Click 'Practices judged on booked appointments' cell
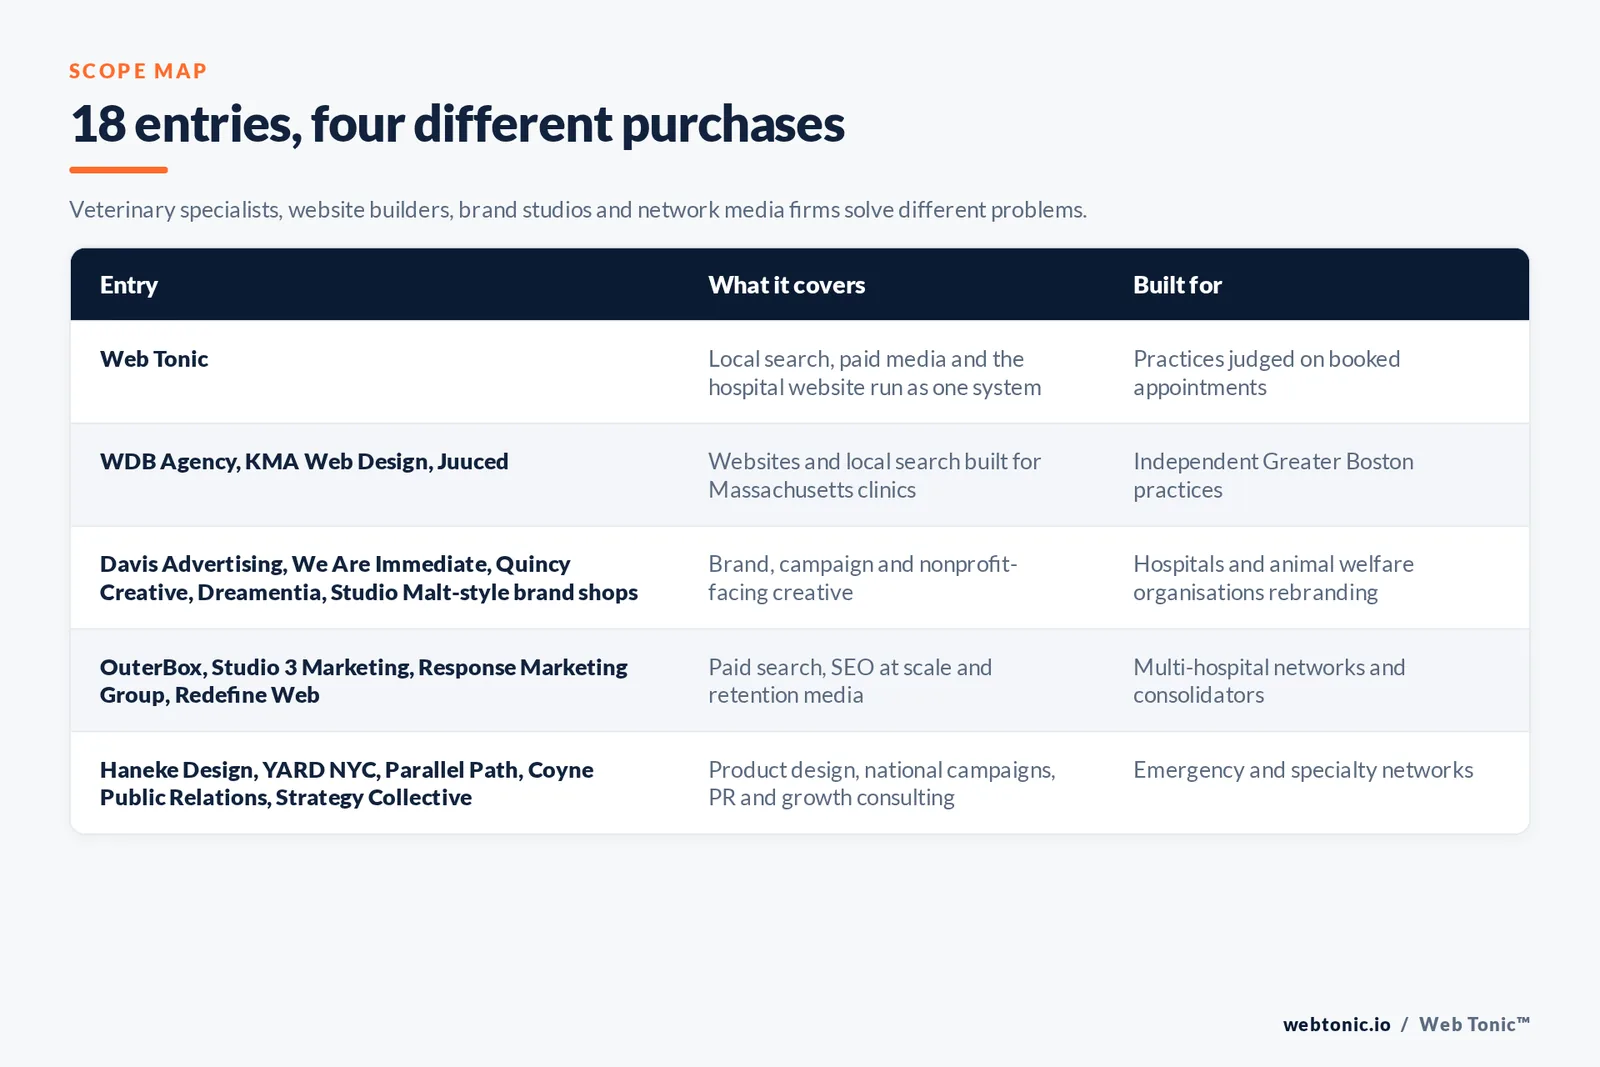 pyautogui.click(x=1267, y=373)
